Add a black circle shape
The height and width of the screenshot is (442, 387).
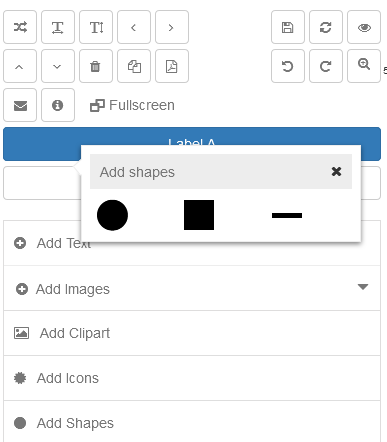pos(112,215)
